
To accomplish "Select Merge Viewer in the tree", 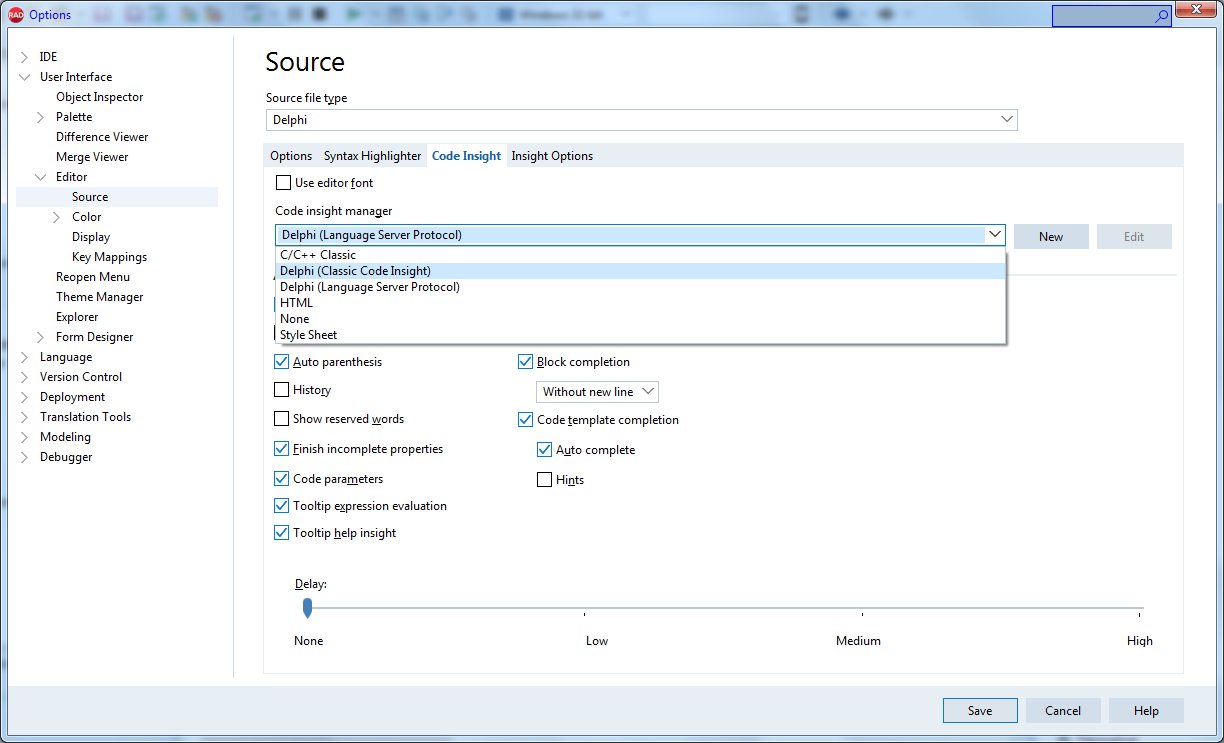I will coord(92,157).
